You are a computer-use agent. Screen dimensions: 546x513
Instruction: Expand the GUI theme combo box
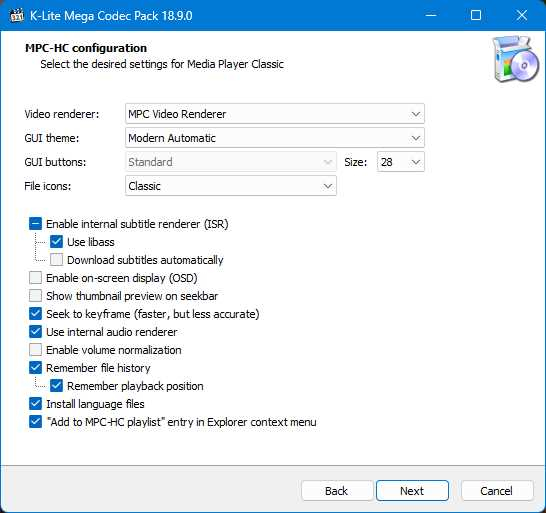click(x=275, y=138)
